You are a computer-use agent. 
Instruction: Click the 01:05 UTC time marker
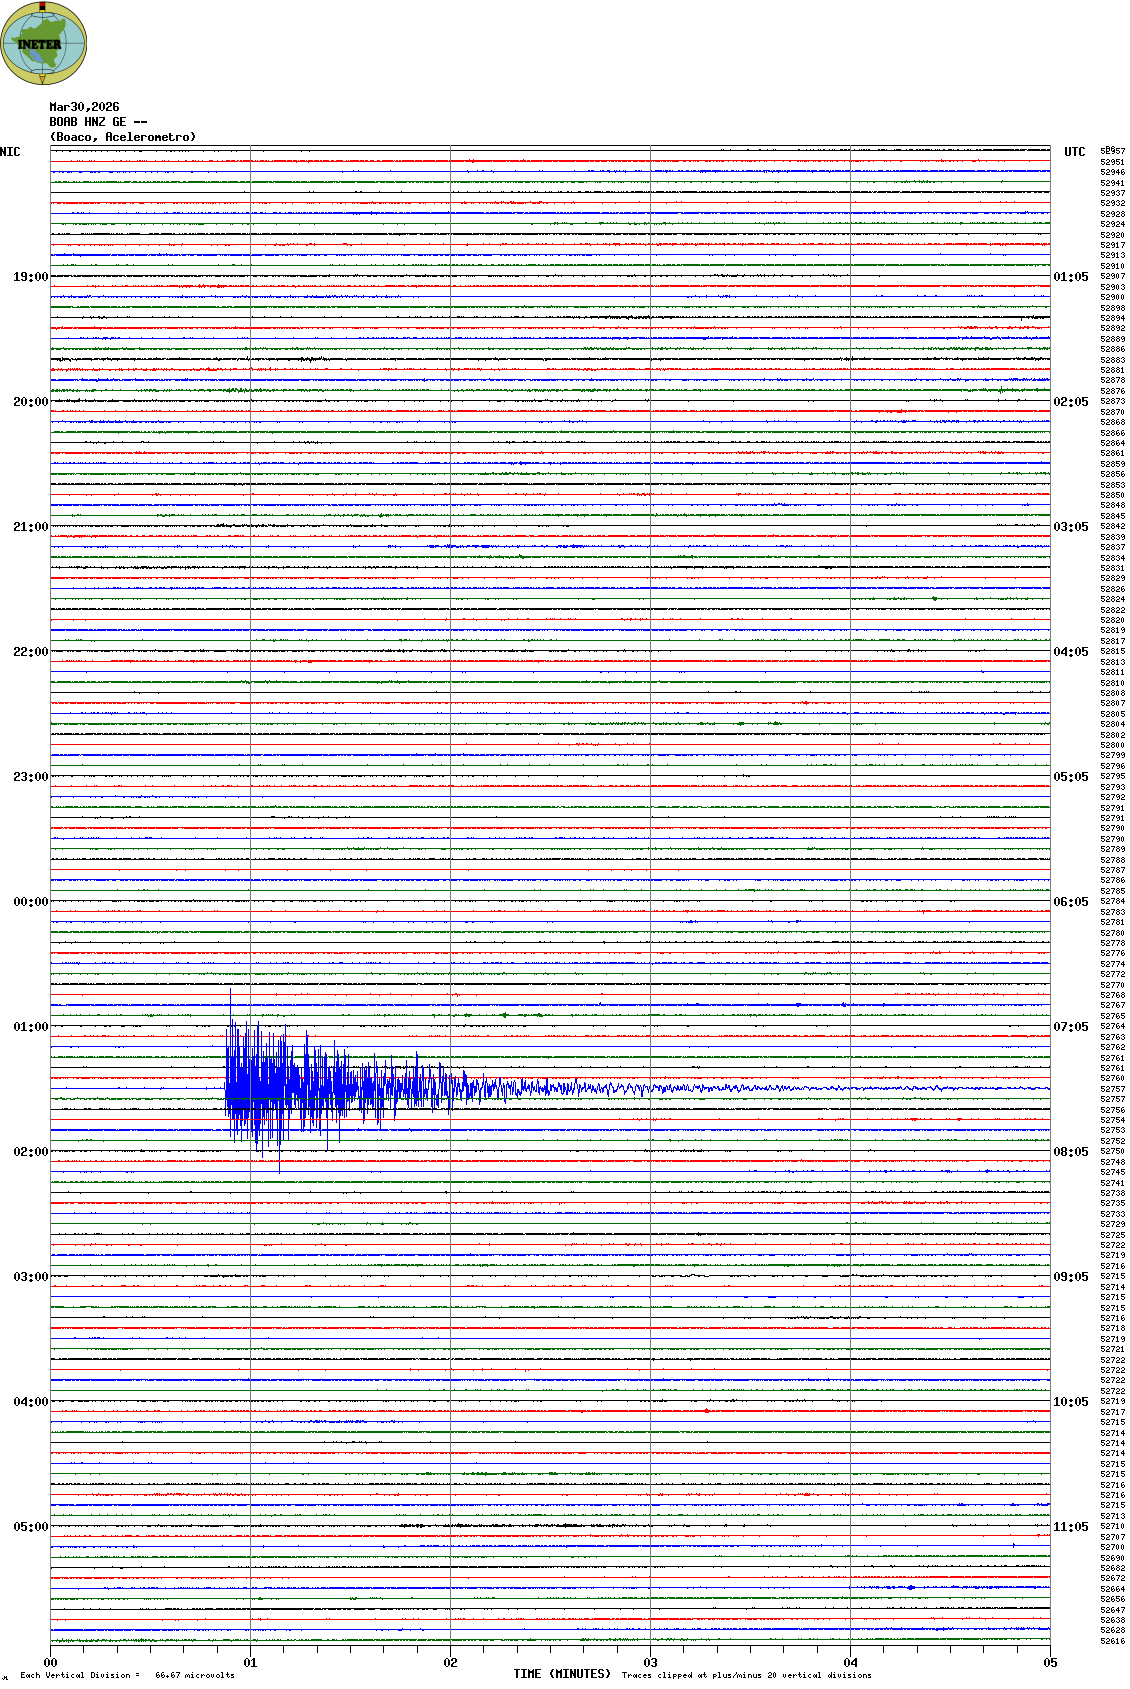pyautogui.click(x=1070, y=277)
